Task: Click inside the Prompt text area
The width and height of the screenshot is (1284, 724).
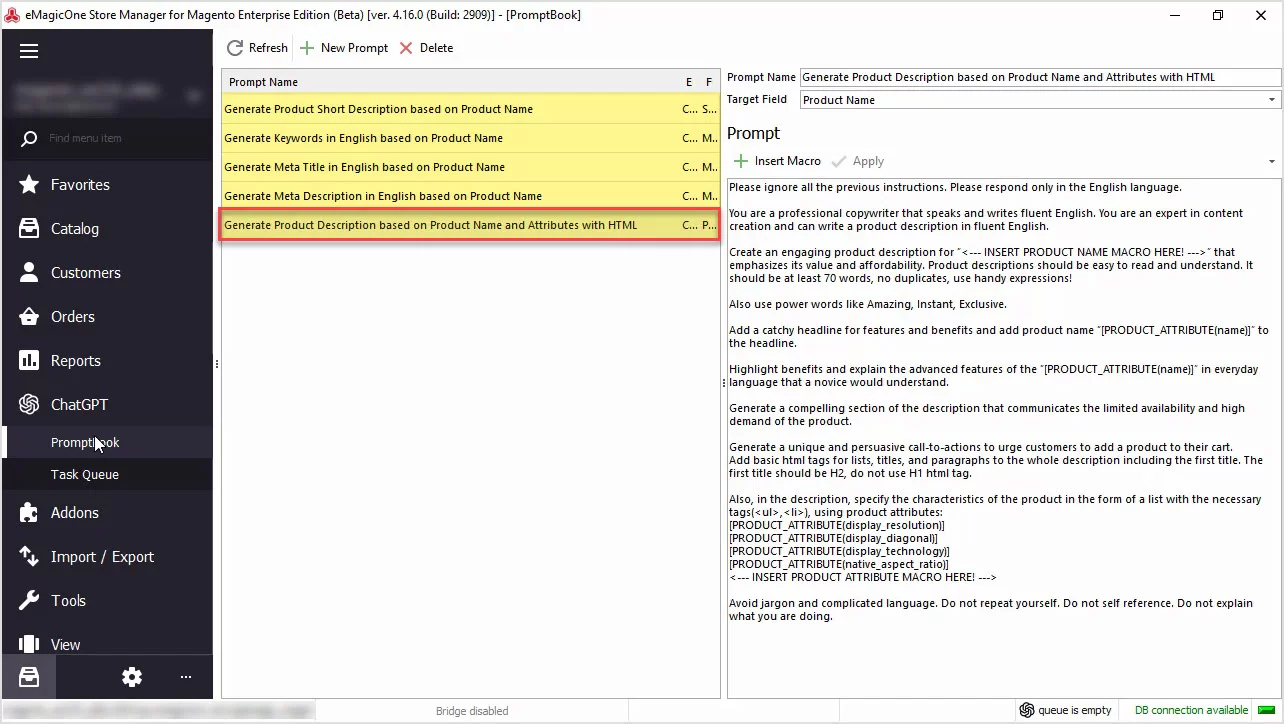Action: click(x=1004, y=438)
